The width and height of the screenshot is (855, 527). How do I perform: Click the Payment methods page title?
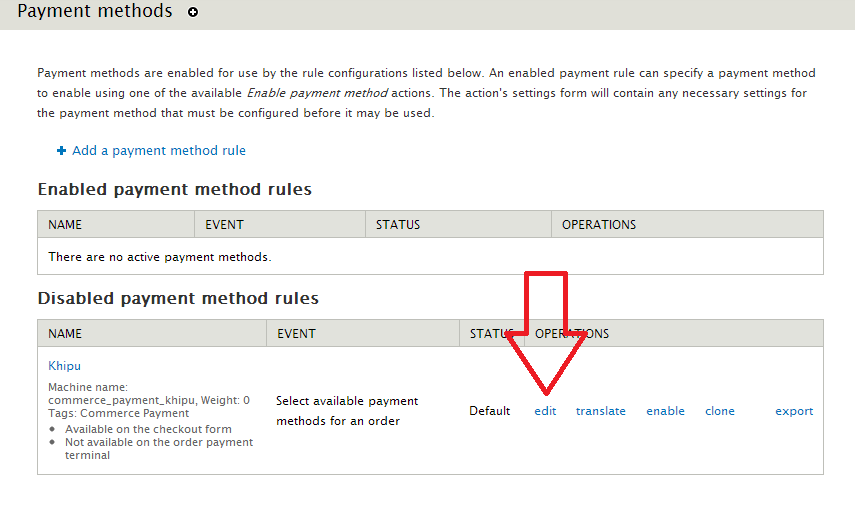click(95, 13)
